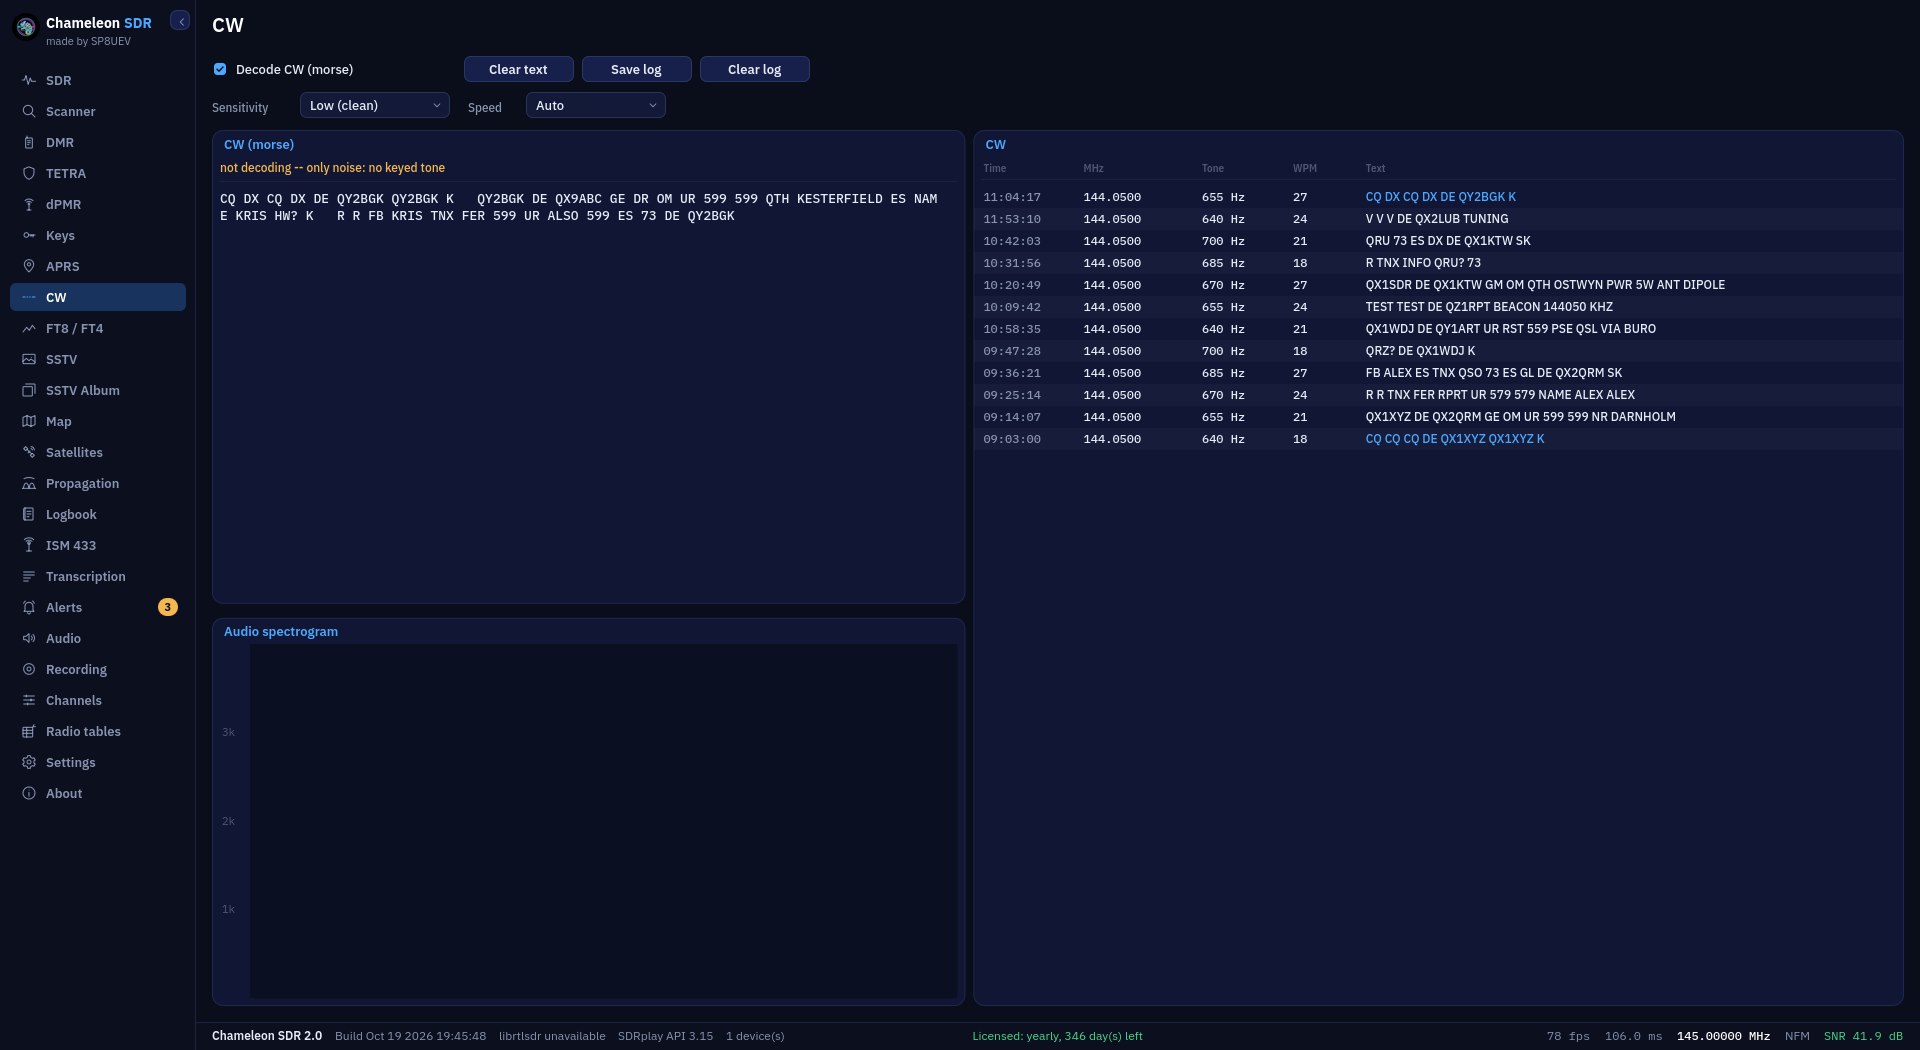Screen dimensions: 1920x1050
Task: Open the Channels page
Action: pos(98,700)
